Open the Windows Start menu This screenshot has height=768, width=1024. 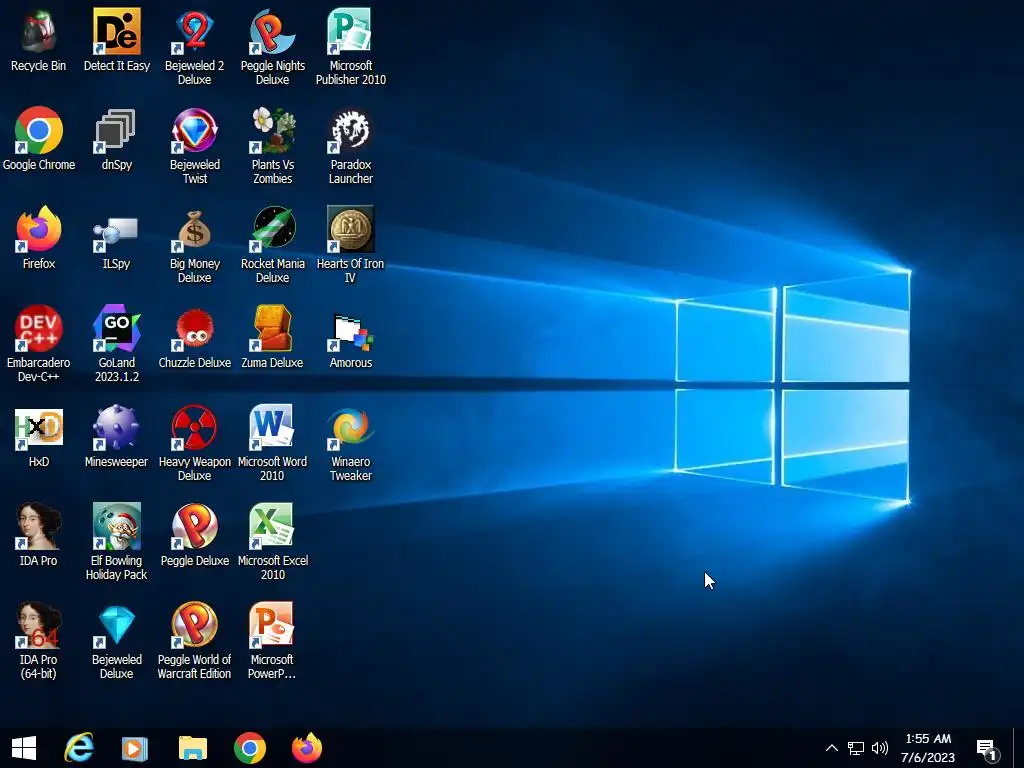pos(24,748)
